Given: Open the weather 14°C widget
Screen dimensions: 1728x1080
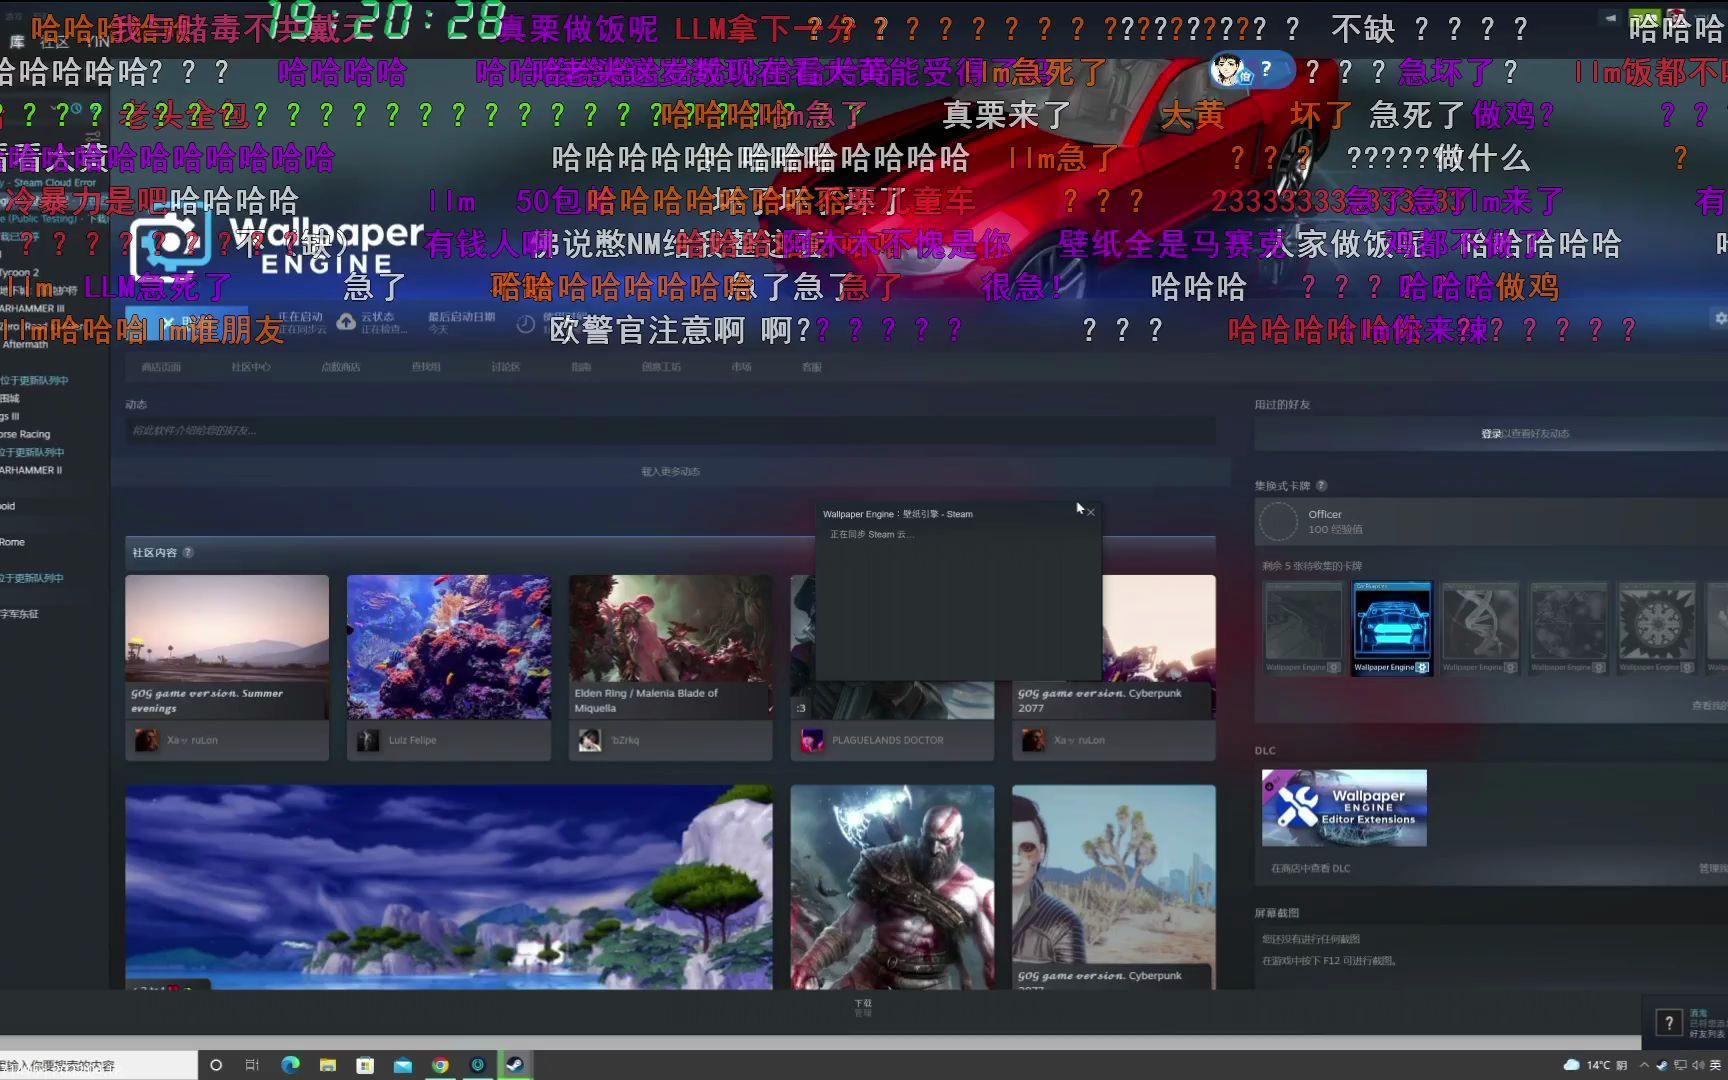Looking at the screenshot, I should (x=1595, y=1065).
